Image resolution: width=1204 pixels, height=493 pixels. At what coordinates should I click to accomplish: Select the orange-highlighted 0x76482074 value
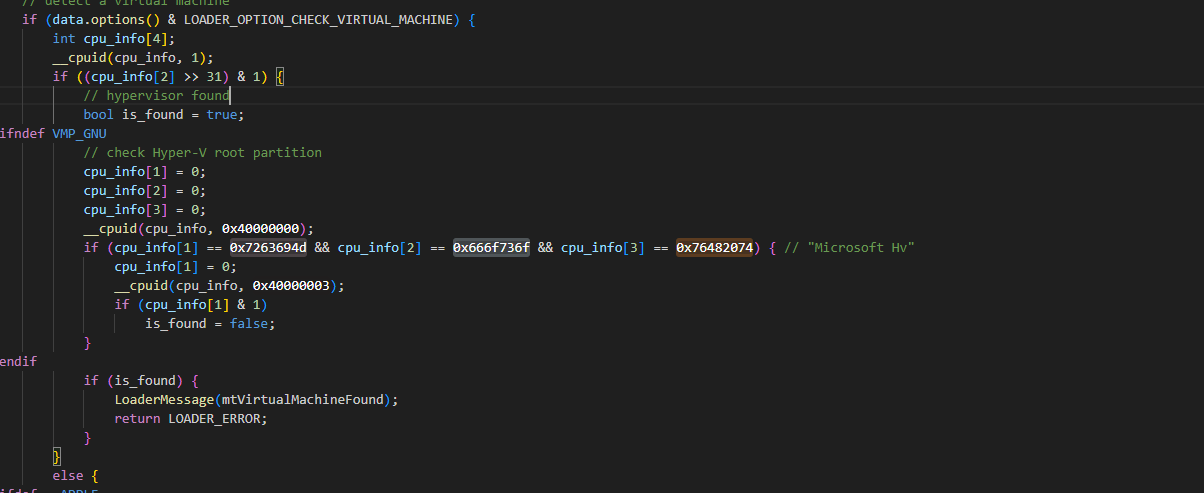714,248
